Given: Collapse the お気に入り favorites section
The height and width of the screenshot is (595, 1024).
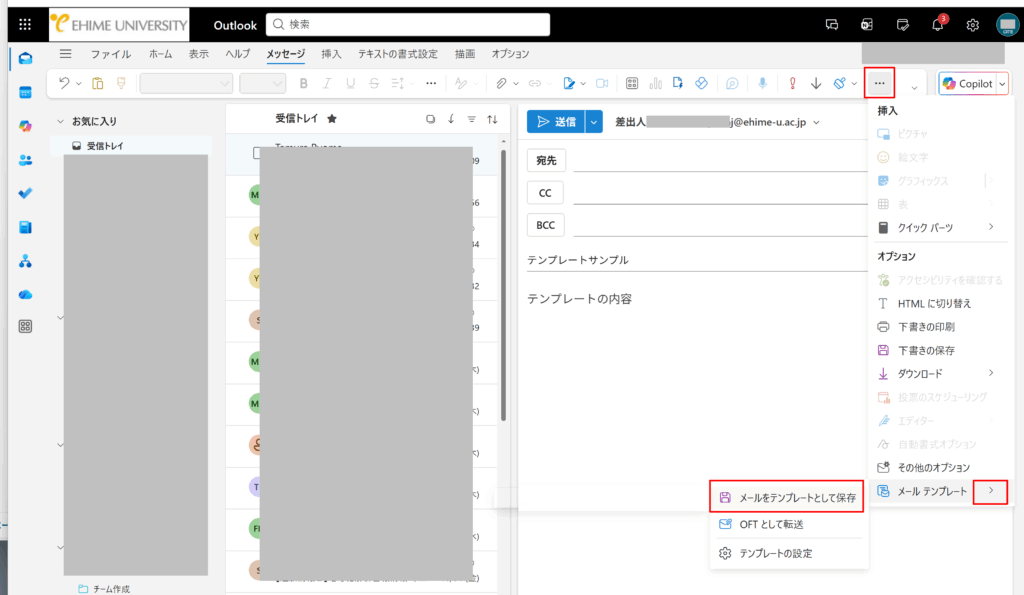Looking at the screenshot, I should [61, 122].
